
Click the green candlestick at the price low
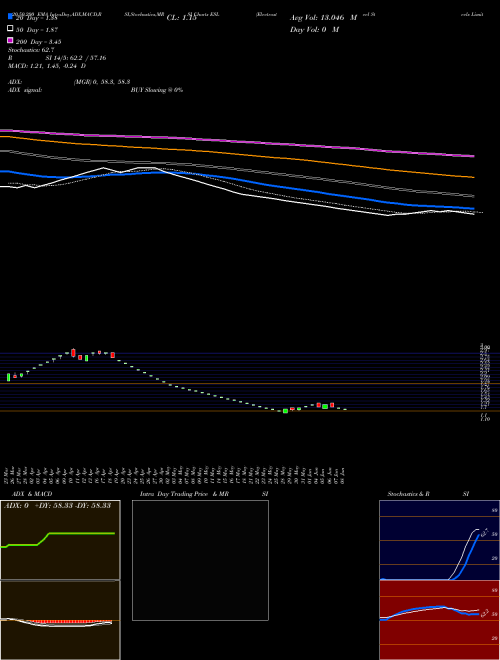coord(285,411)
